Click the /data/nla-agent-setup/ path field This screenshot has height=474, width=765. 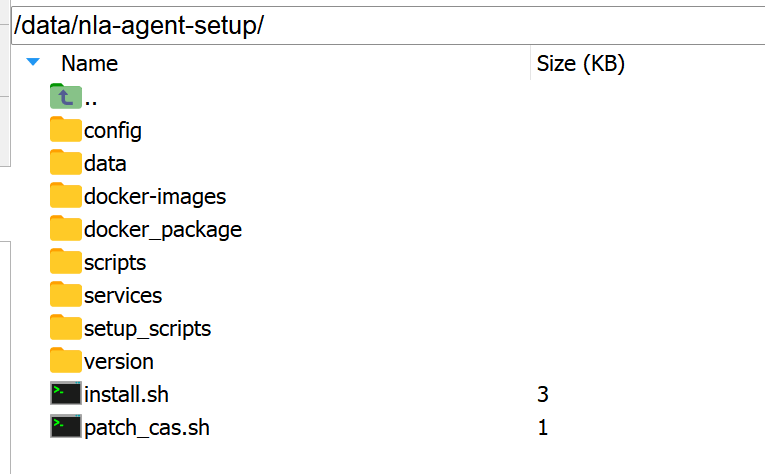[x=388, y=25]
